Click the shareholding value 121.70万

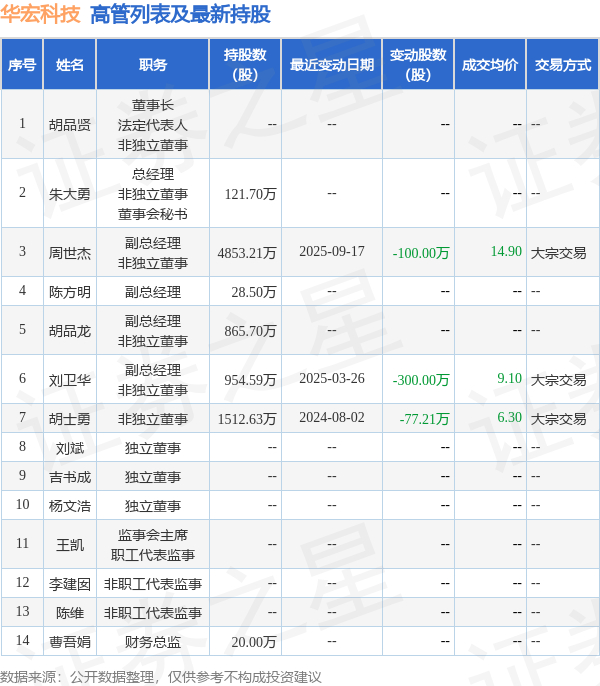pyautogui.click(x=250, y=194)
